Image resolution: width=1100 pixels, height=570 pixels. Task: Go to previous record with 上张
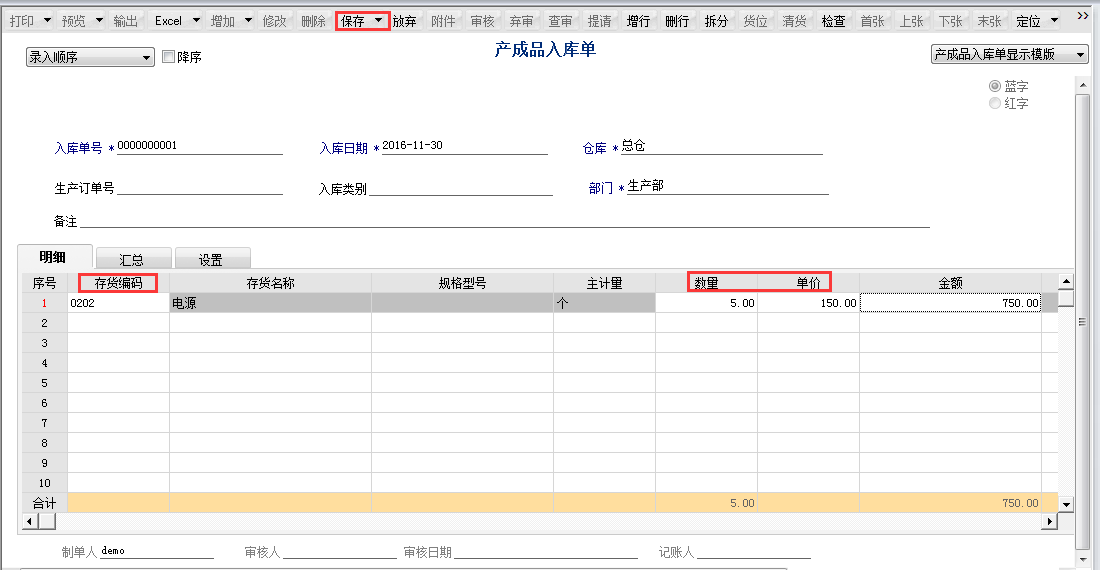pyautogui.click(x=912, y=21)
